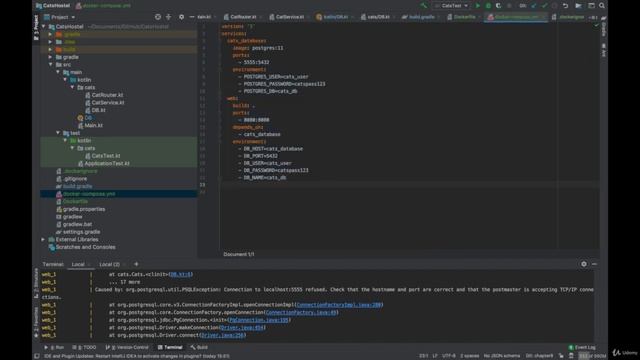Image resolution: width=640 pixels, height=360 pixels.
Task: Open the ConnectionFactoryImpl.java:280 link
Action: click(339, 305)
